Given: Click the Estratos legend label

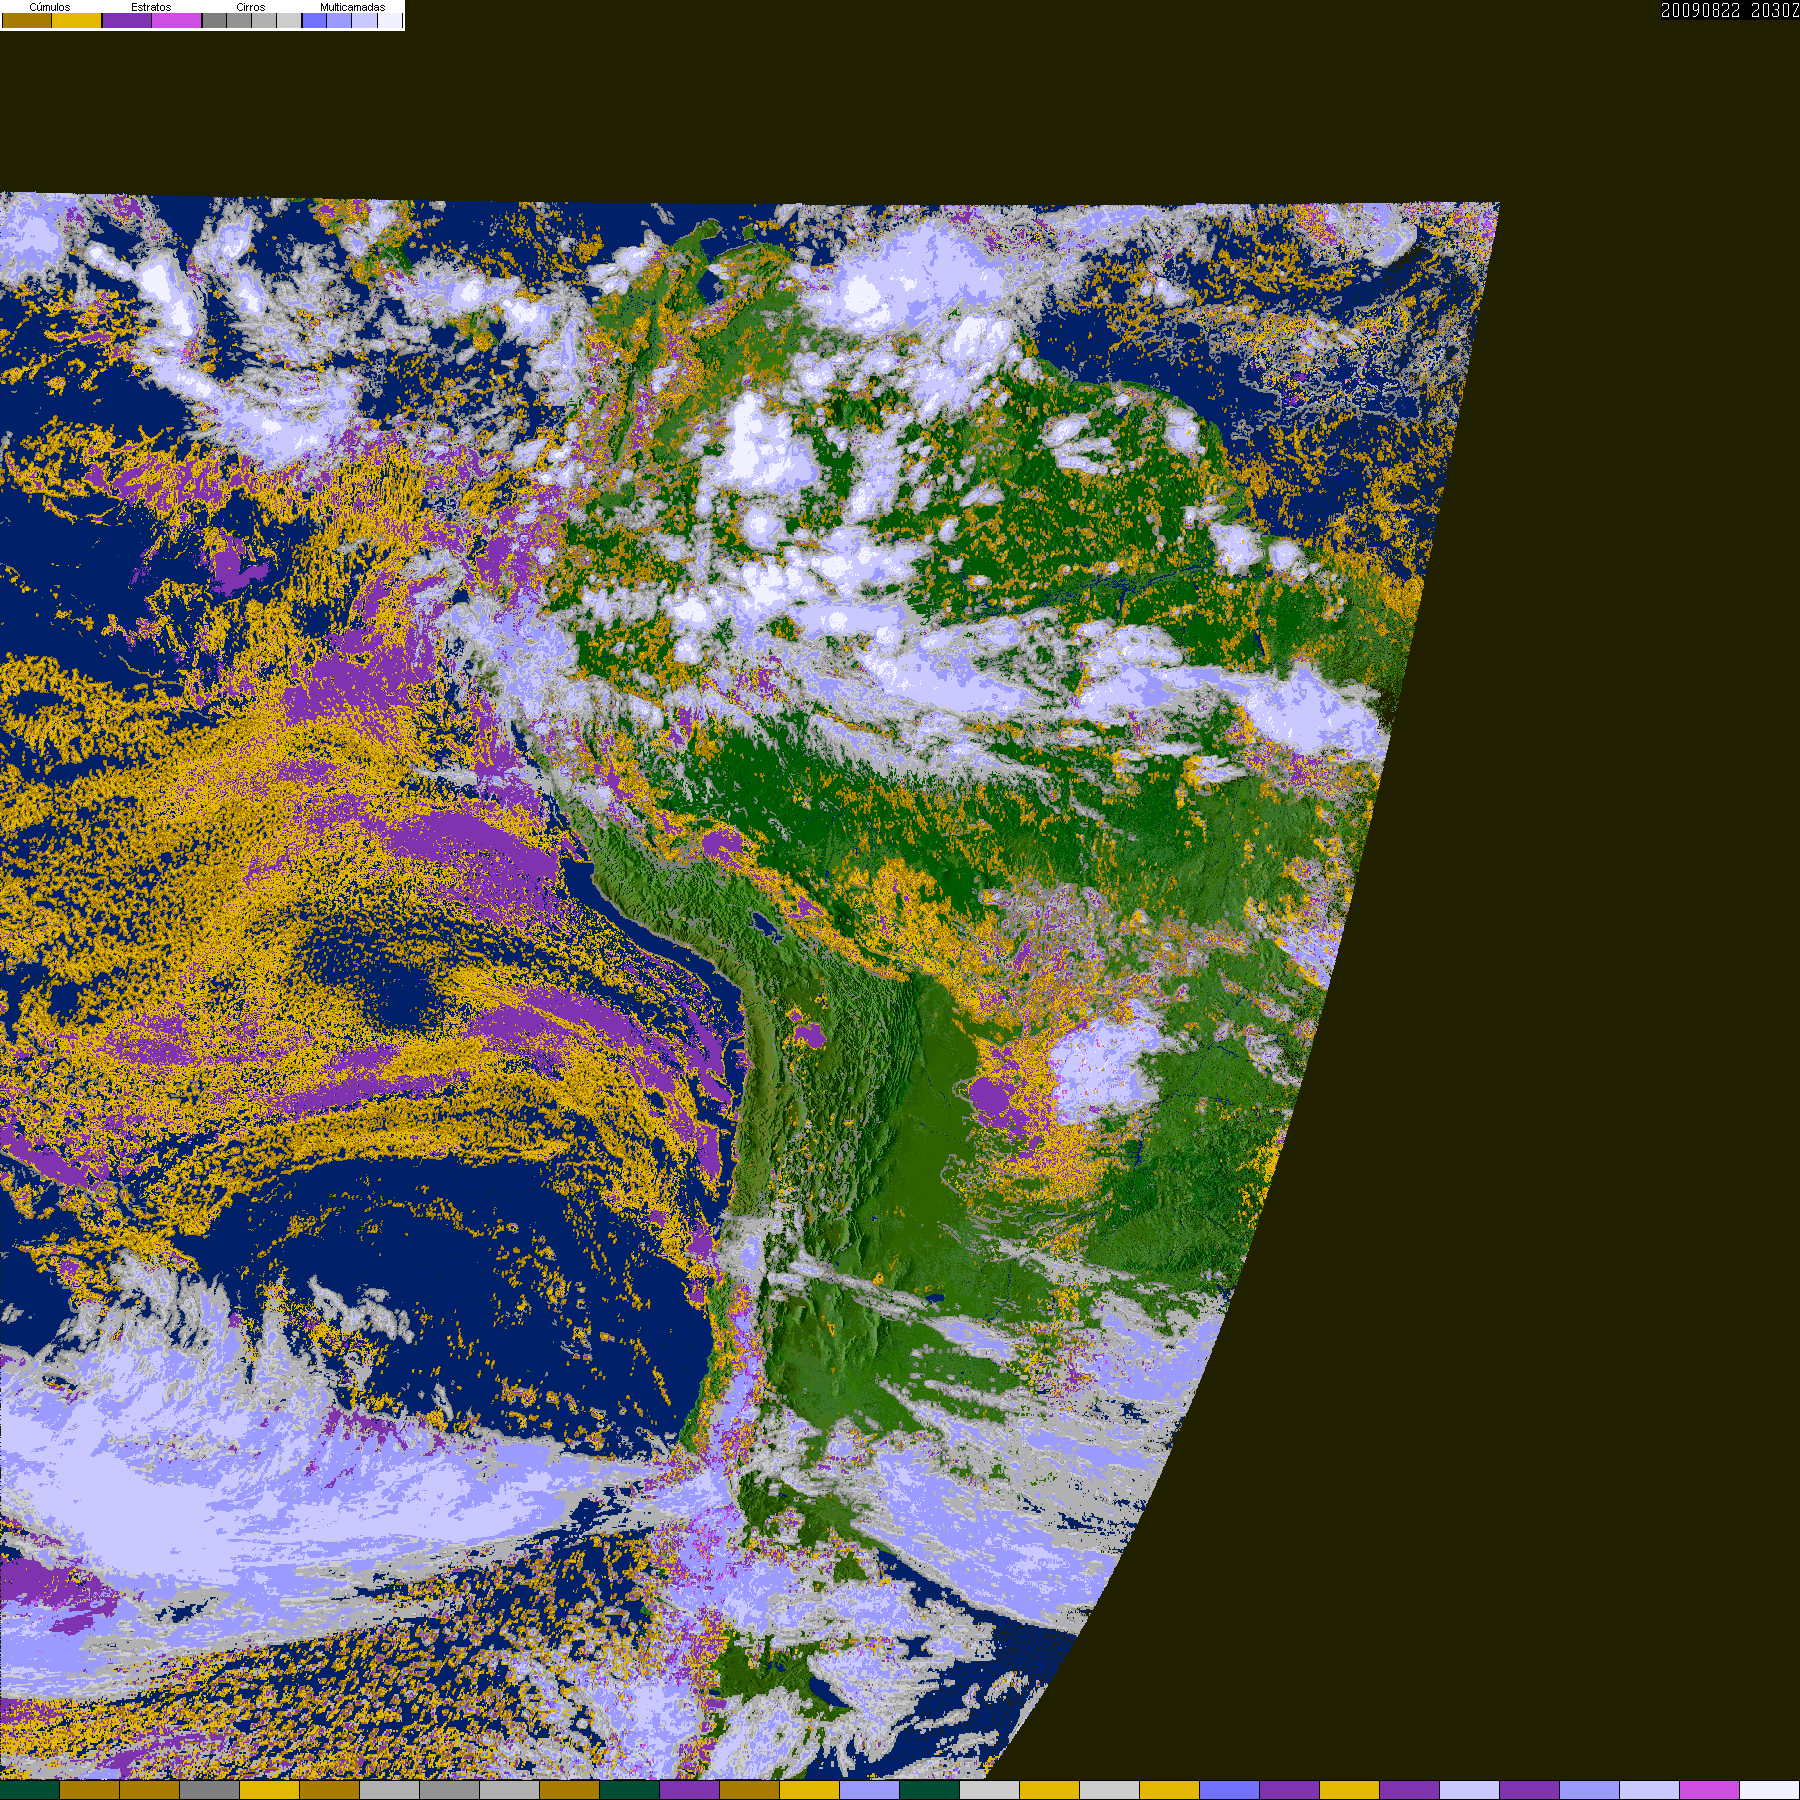Looking at the screenshot, I should coord(151,7).
